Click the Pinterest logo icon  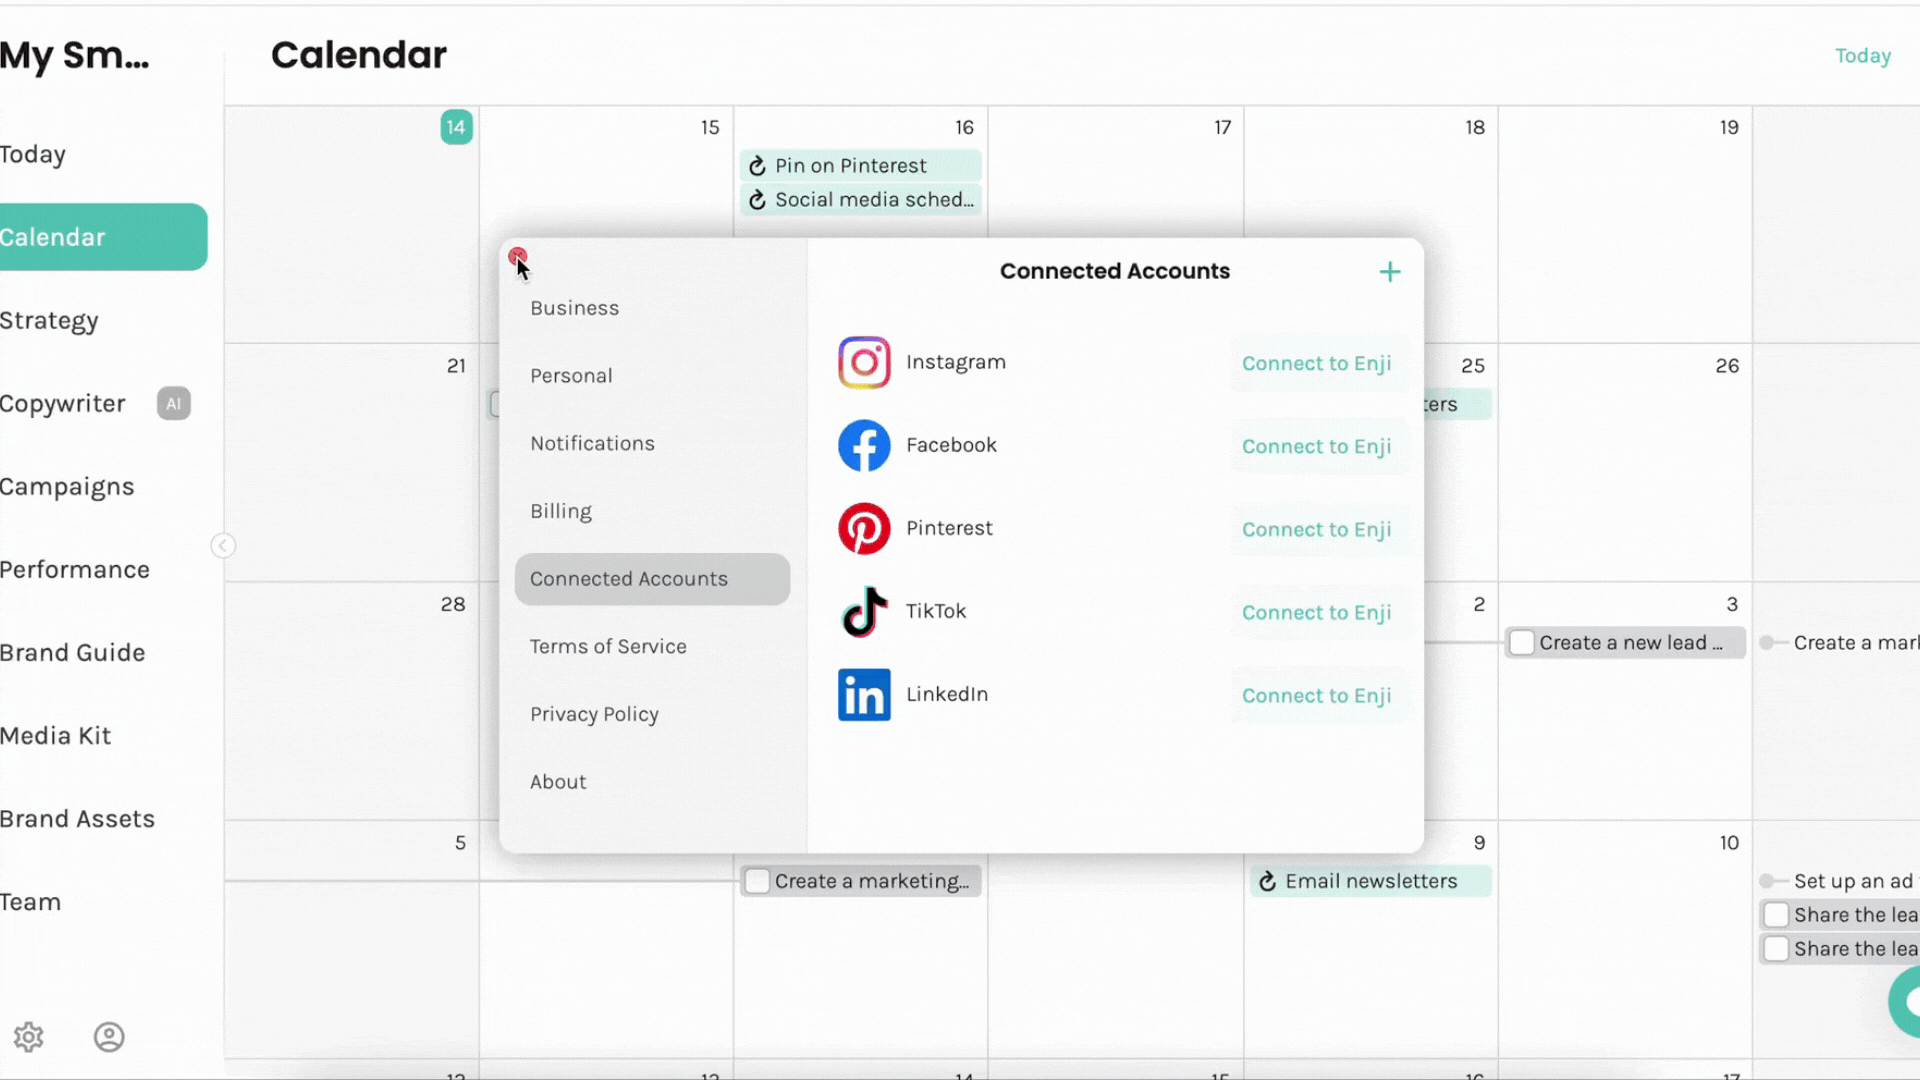864,529
